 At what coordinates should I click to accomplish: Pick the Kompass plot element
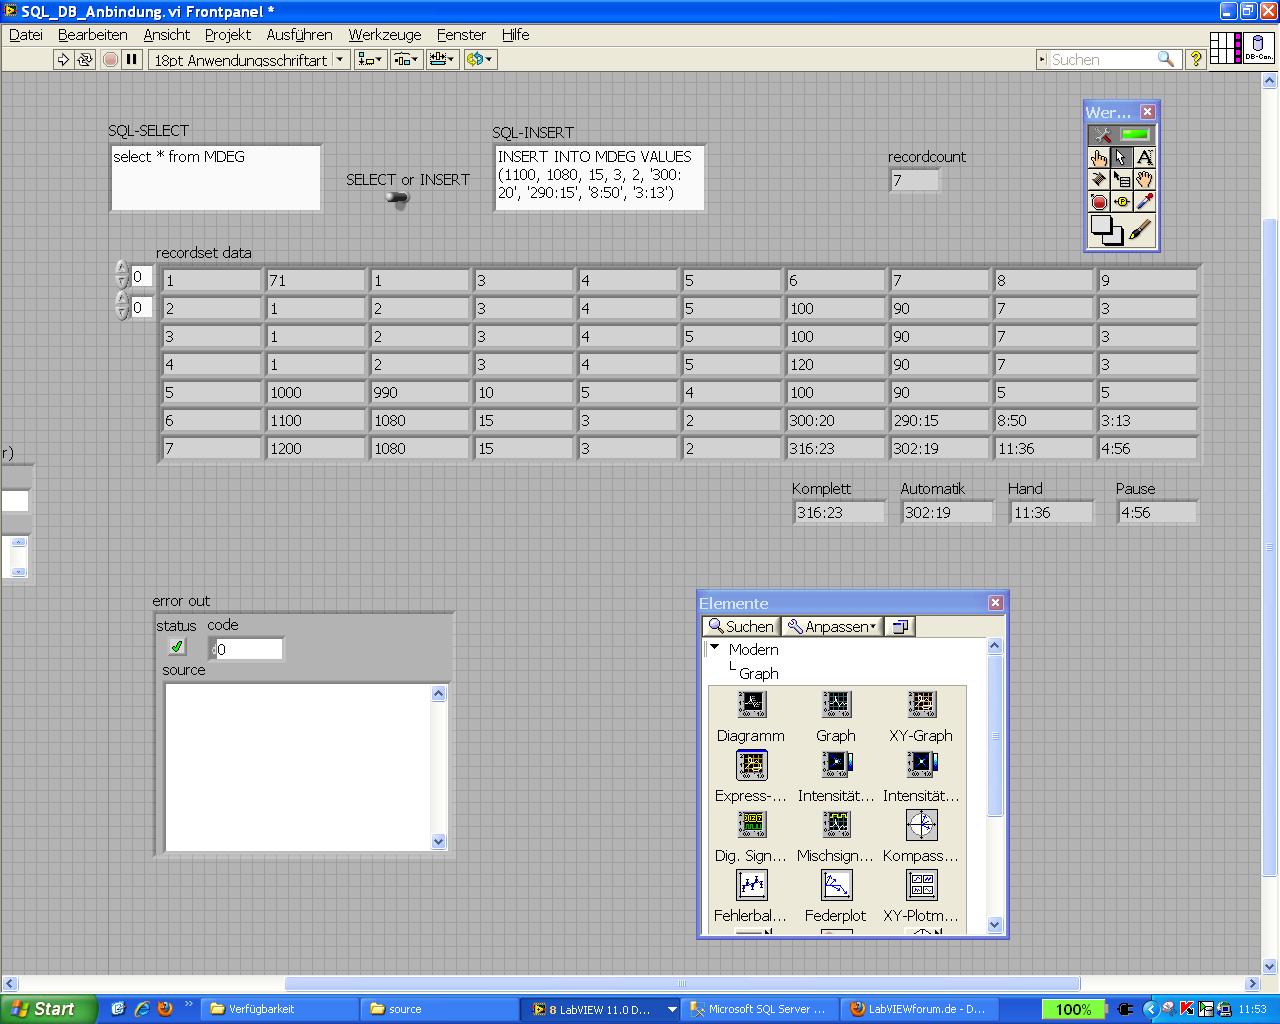[921, 836]
